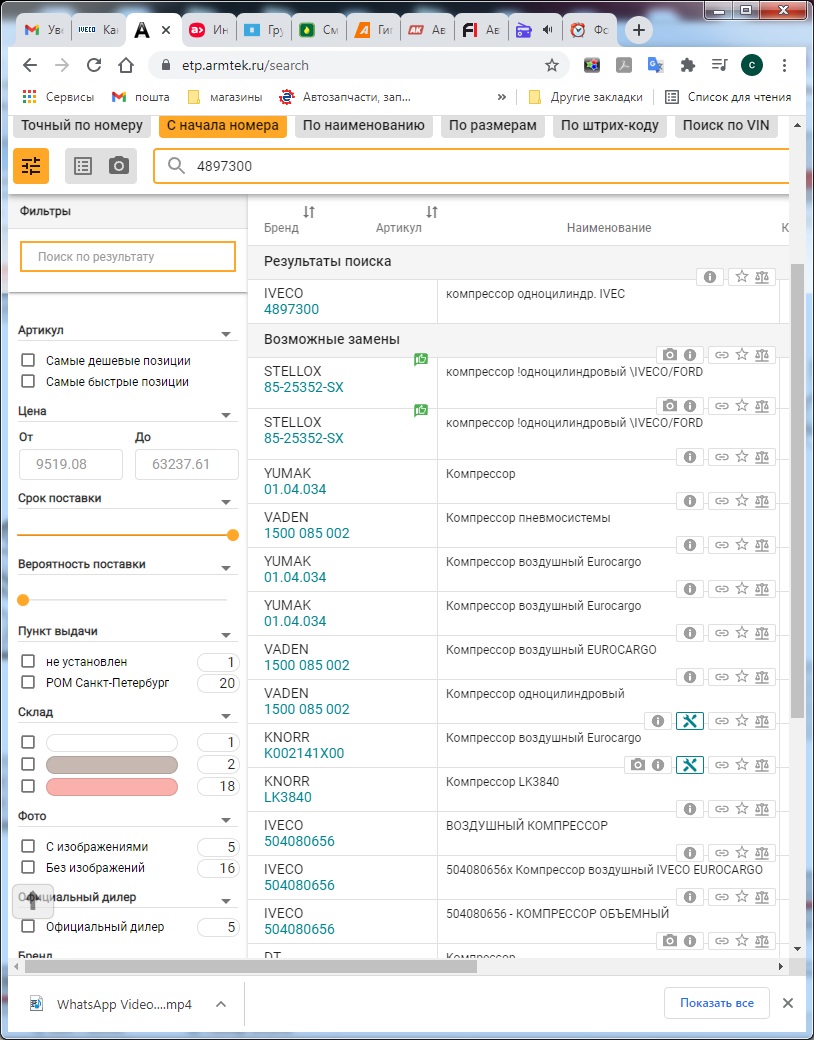Check С изображениями filter
814x1040 pixels.
[28, 846]
